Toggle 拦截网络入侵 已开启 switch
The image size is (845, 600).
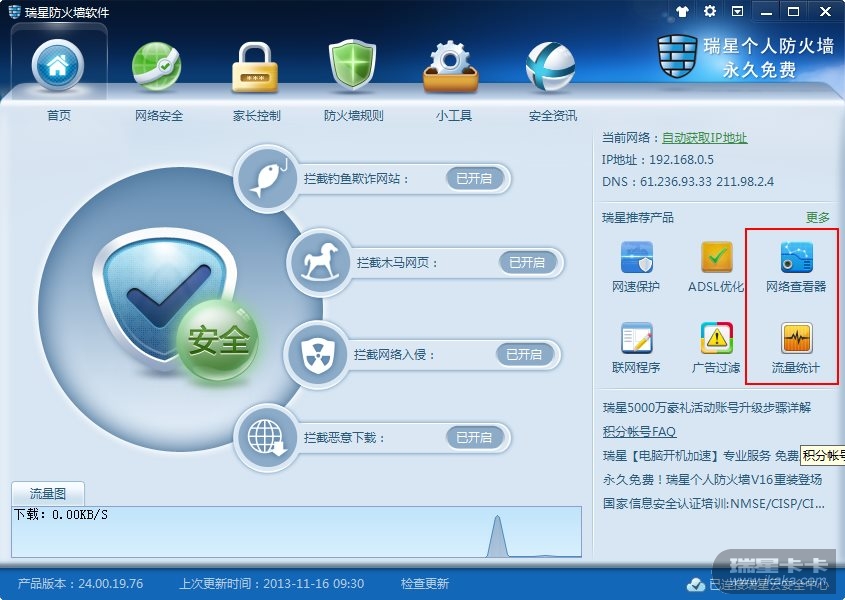[525, 354]
